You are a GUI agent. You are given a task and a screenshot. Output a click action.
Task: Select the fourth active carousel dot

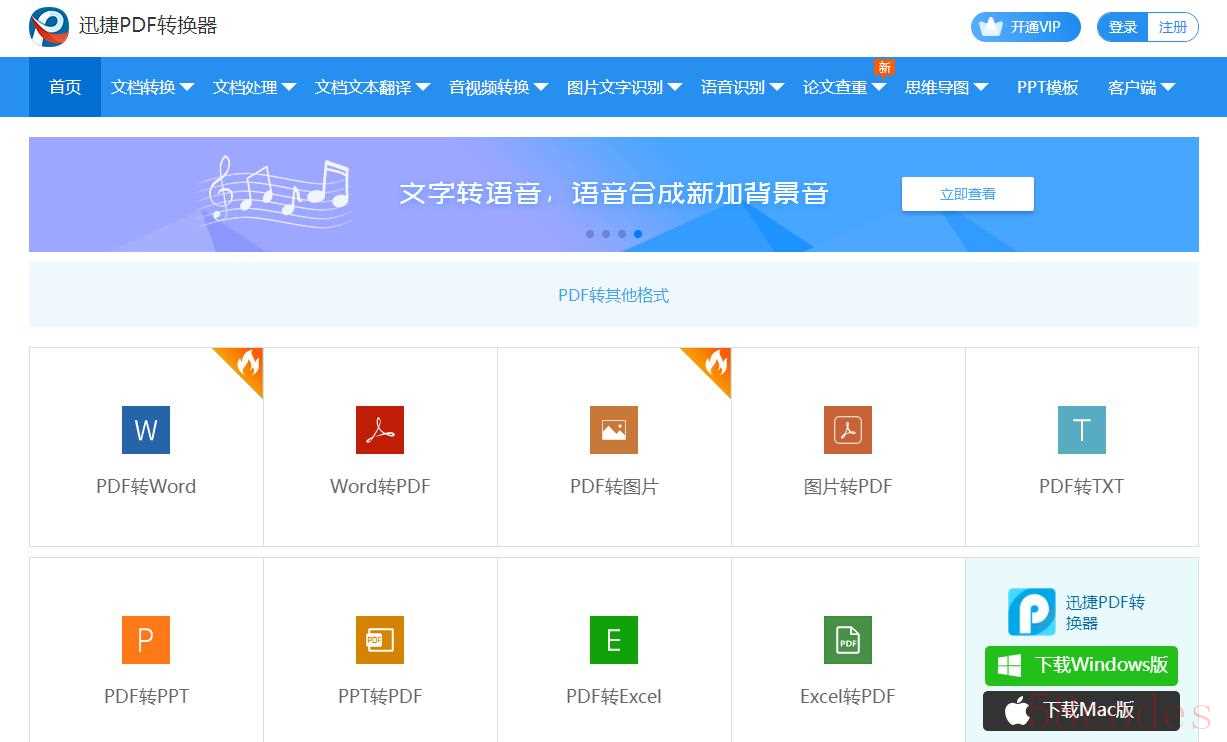coord(638,234)
